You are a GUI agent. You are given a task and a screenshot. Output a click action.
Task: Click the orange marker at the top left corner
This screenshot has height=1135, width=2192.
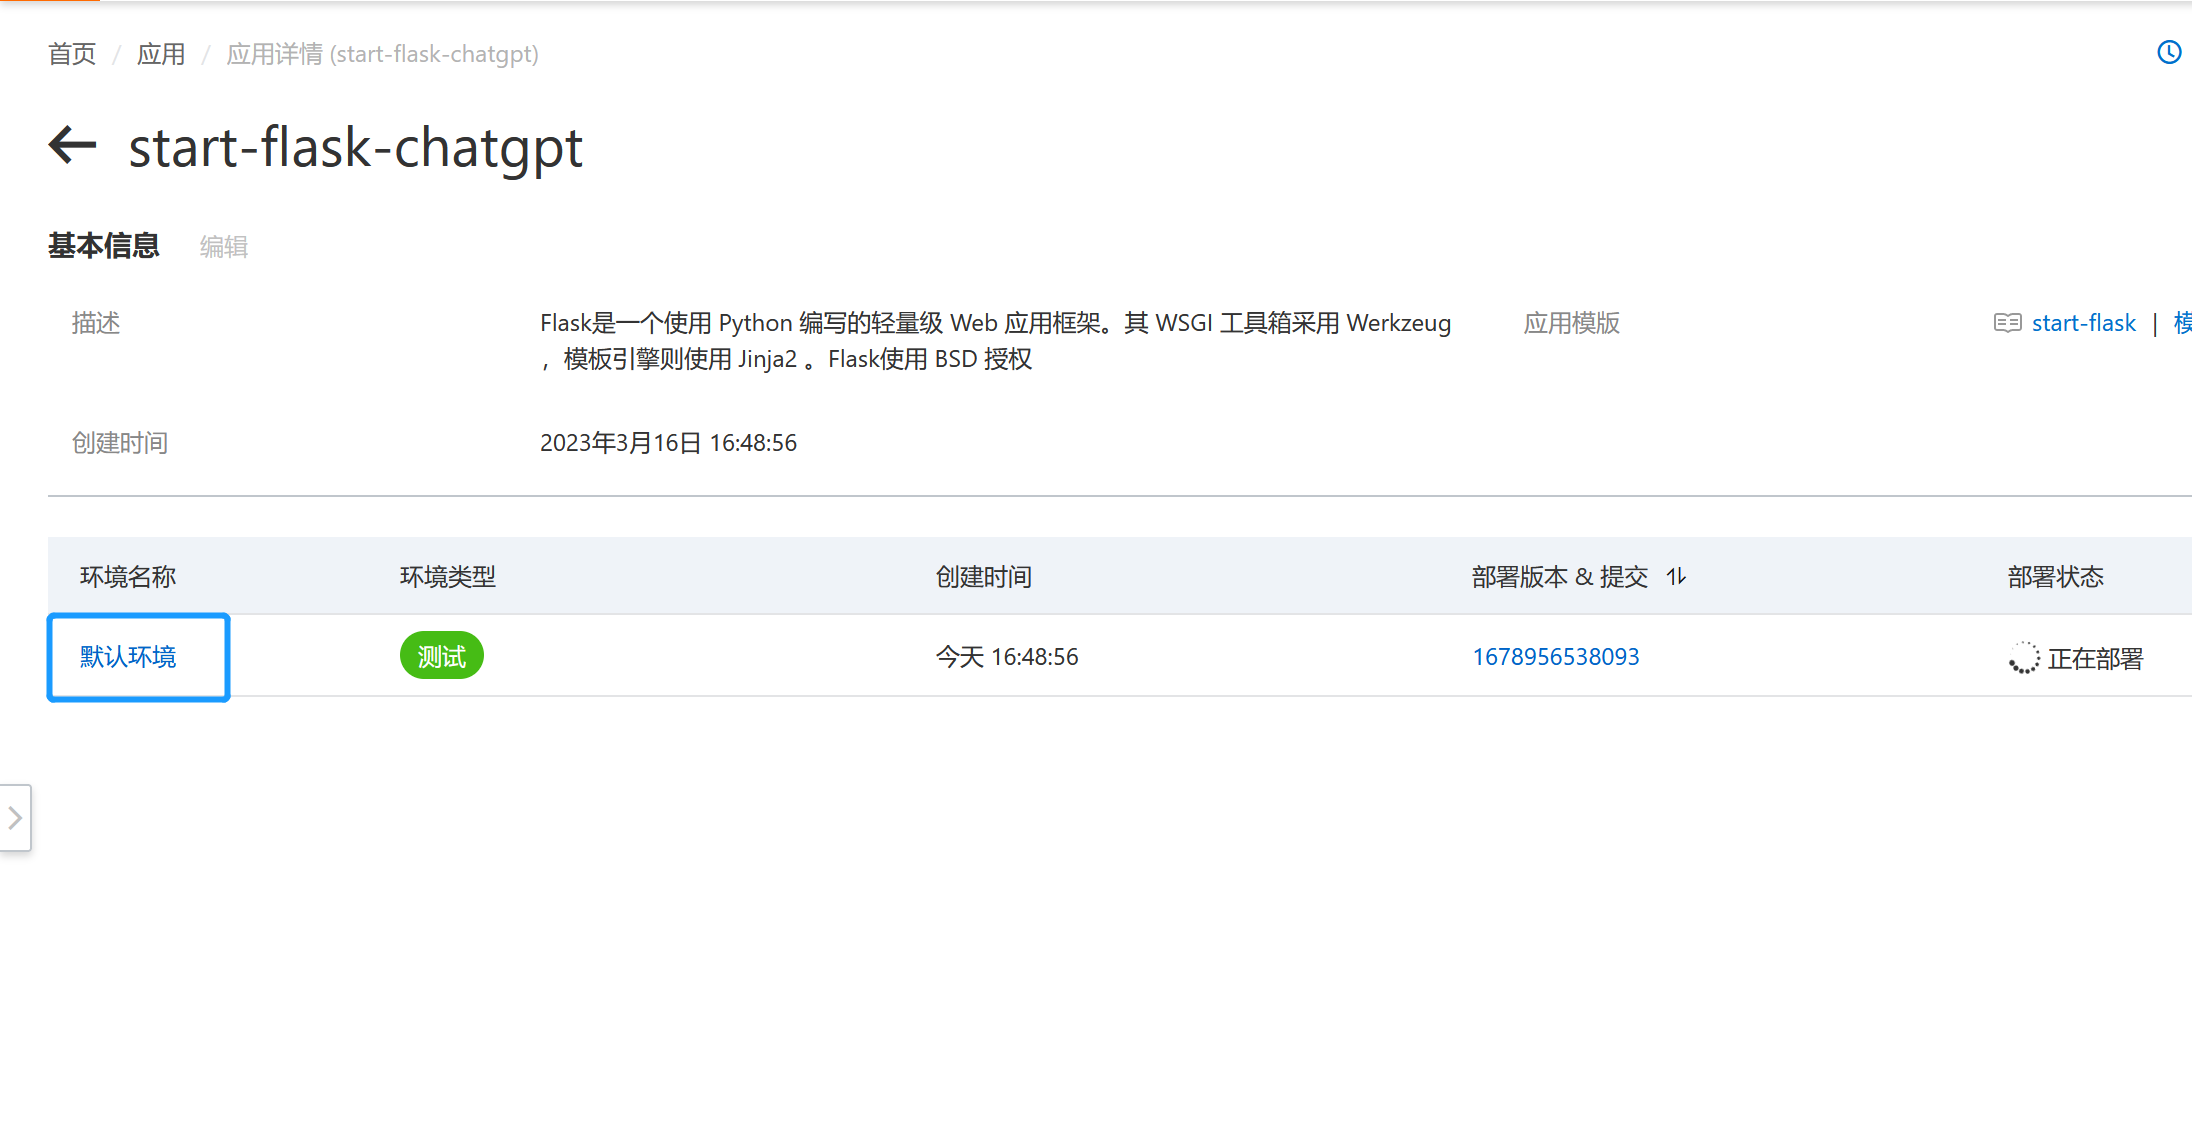pos(50,4)
